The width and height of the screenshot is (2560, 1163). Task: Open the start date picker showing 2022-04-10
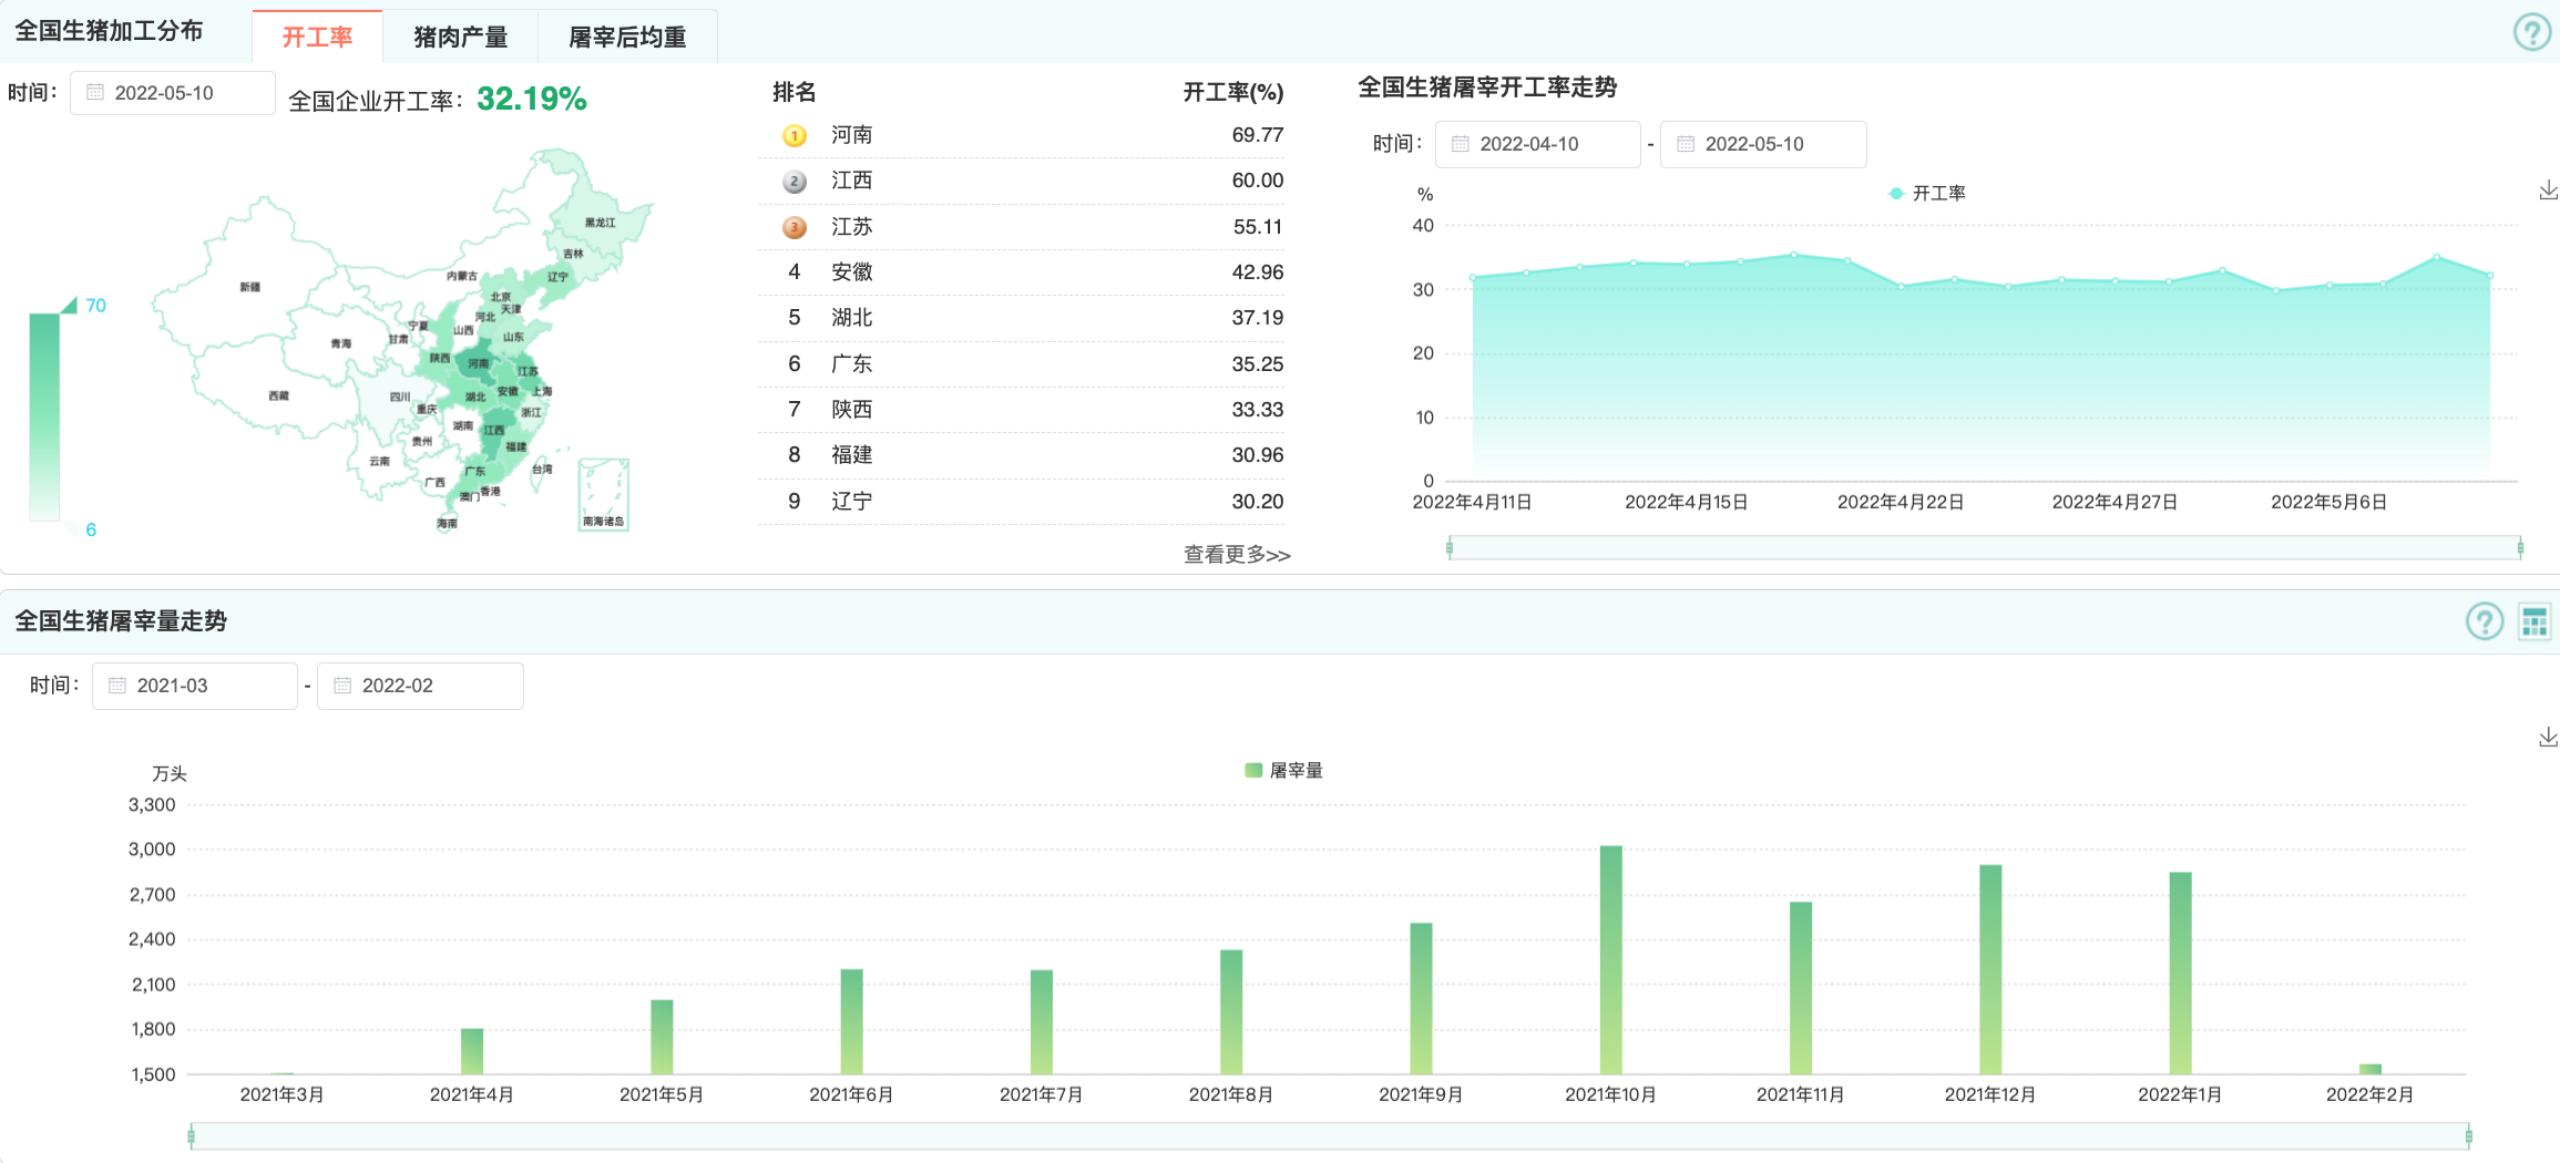click(x=1535, y=144)
